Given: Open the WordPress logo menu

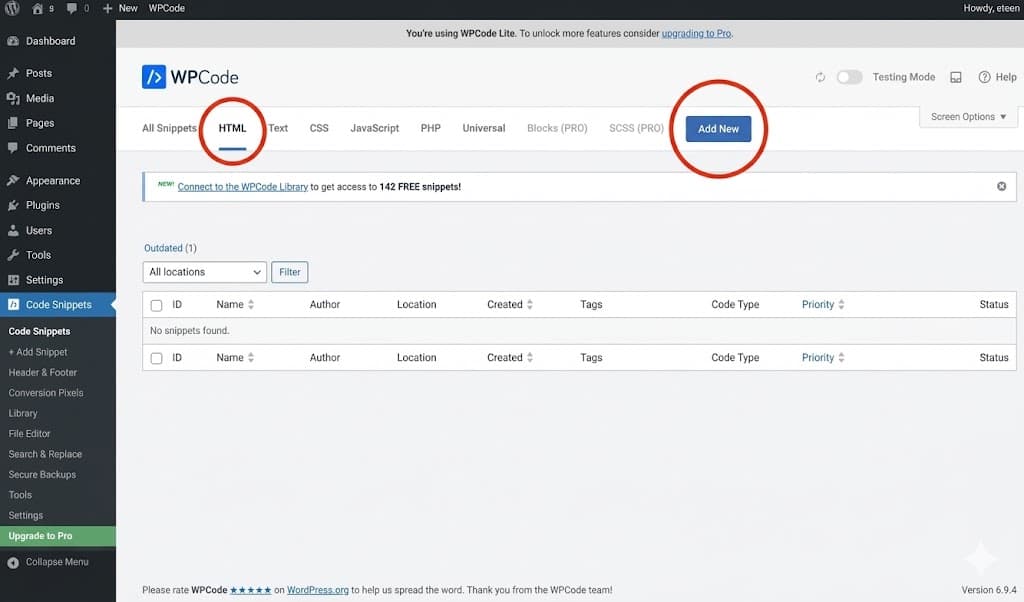Looking at the screenshot, I should [10, 8].
